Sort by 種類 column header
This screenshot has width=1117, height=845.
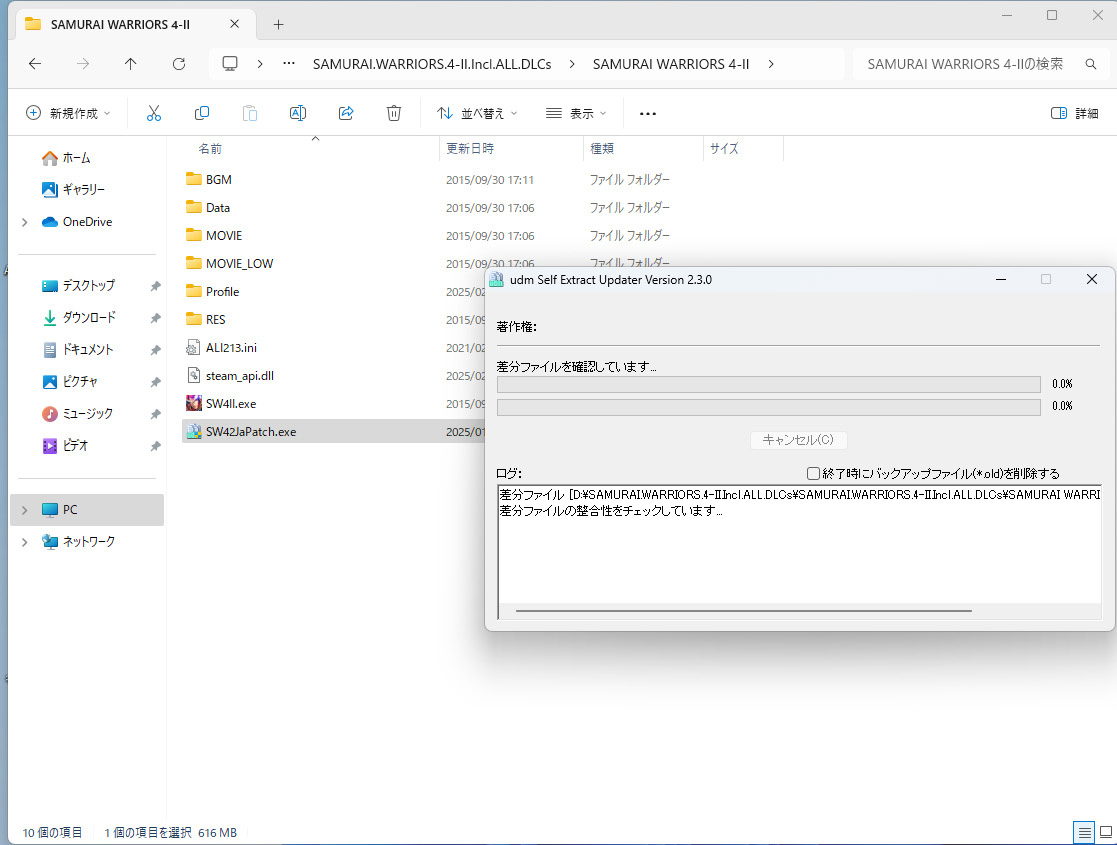[x=602, y=149]
